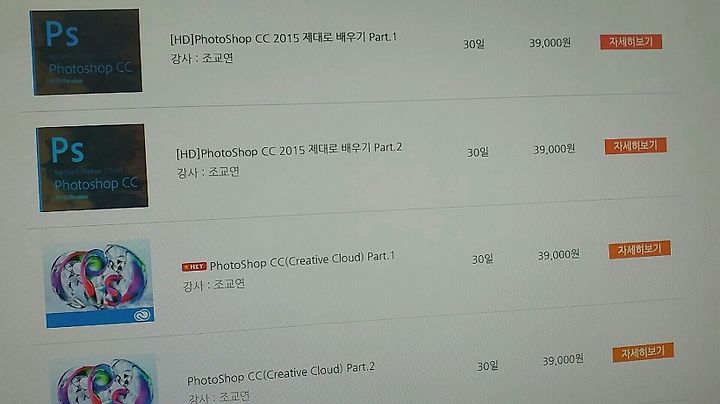
Task: Click the Ps logo on the Part.2 thumbnail
Action: coord(68,149)
